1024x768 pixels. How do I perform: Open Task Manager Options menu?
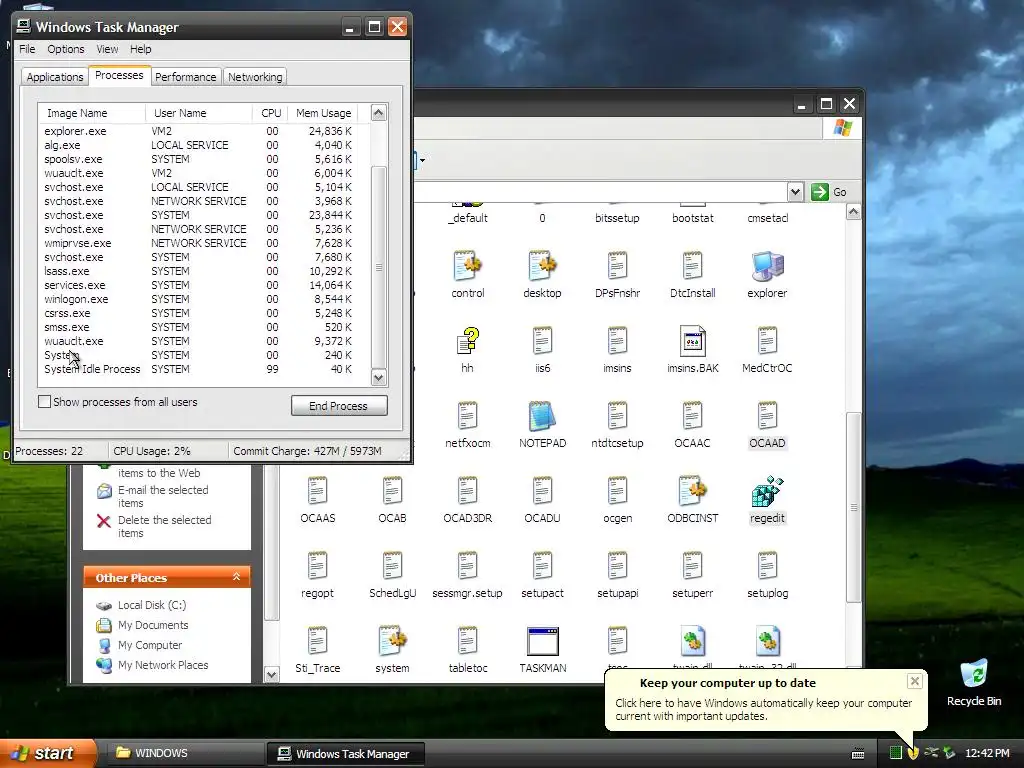[65, 49]
